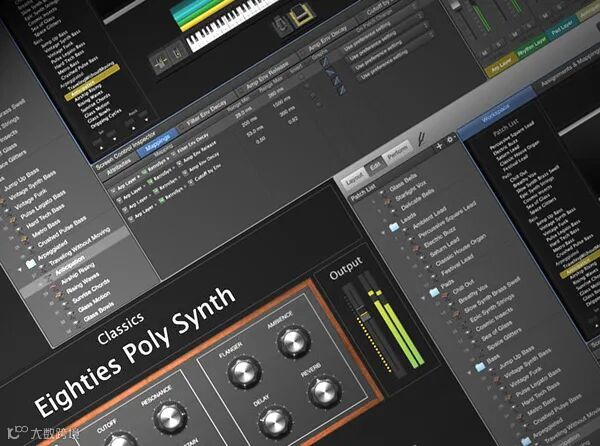This screenshot has width=600, height=446.
Task: Click the green Output level meter
Action: tap(398, 330)
